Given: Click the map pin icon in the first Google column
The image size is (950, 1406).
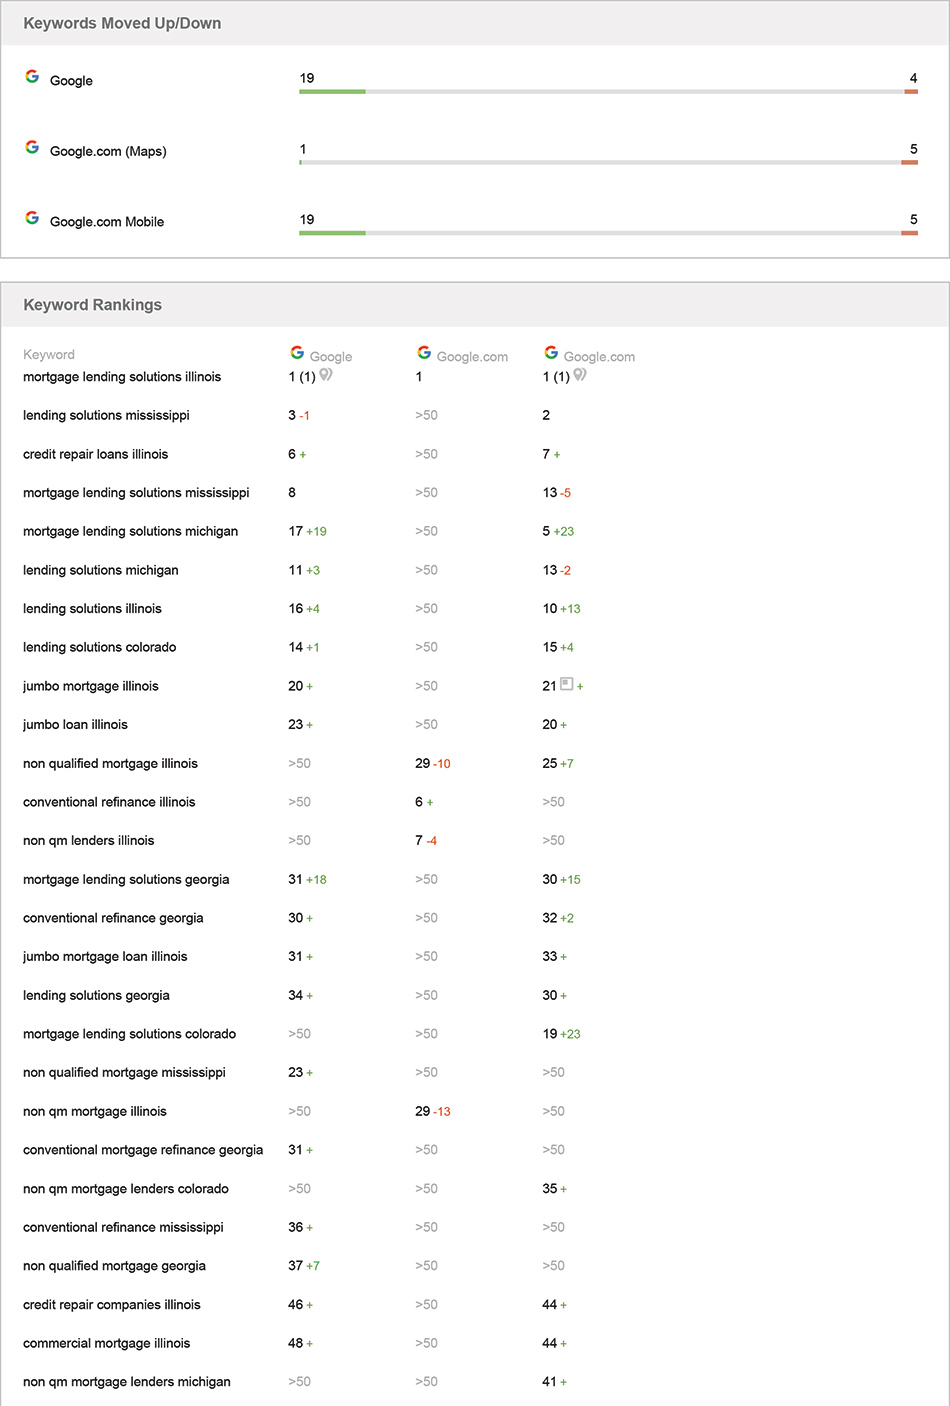Looking at the screenshot, I should point(326,375).
